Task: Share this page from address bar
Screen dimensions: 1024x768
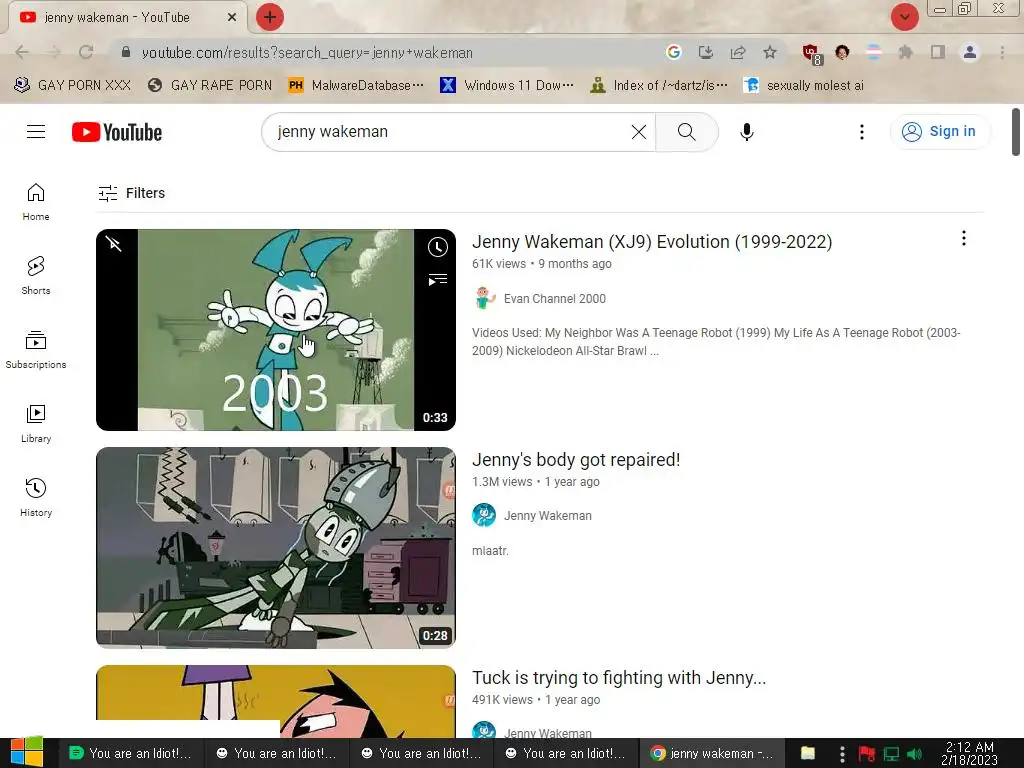Action: [x=738, y=52]
